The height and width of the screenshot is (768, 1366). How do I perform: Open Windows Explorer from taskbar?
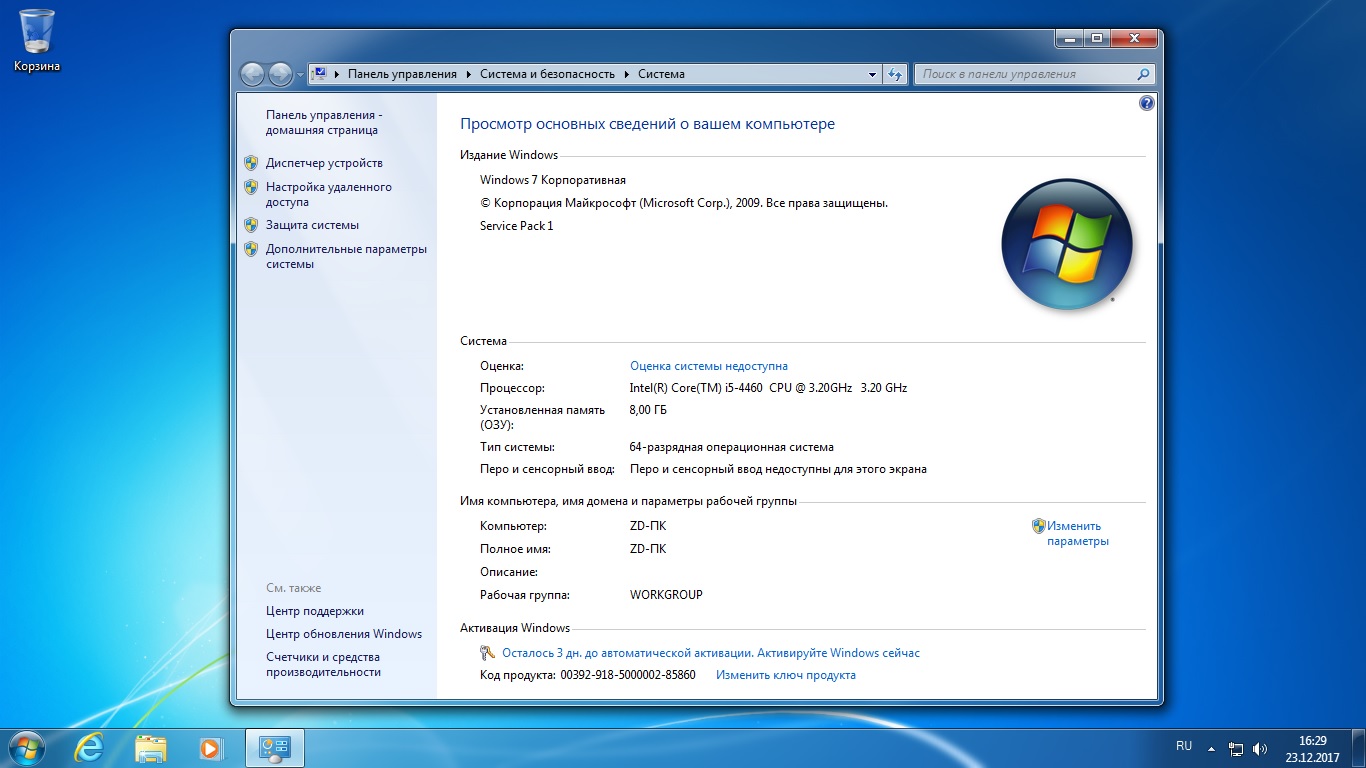pyautogui.click(x=150, y=747)
